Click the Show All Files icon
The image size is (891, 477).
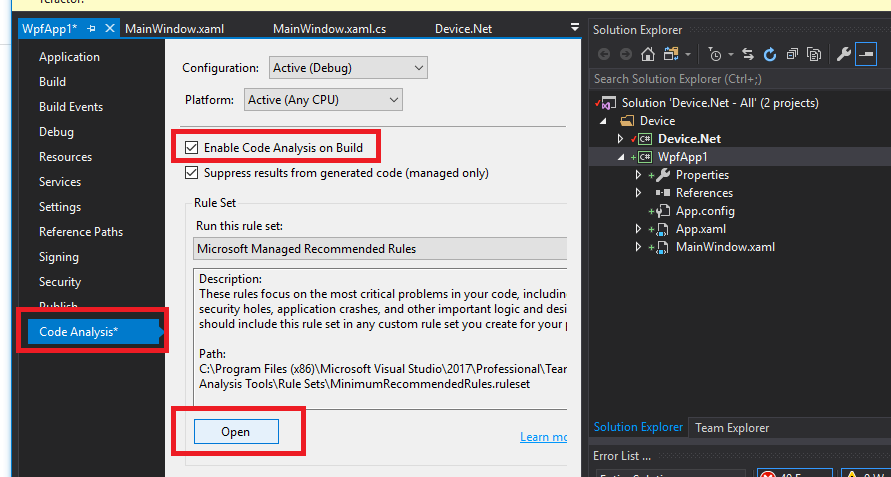(x=814, y=55)
